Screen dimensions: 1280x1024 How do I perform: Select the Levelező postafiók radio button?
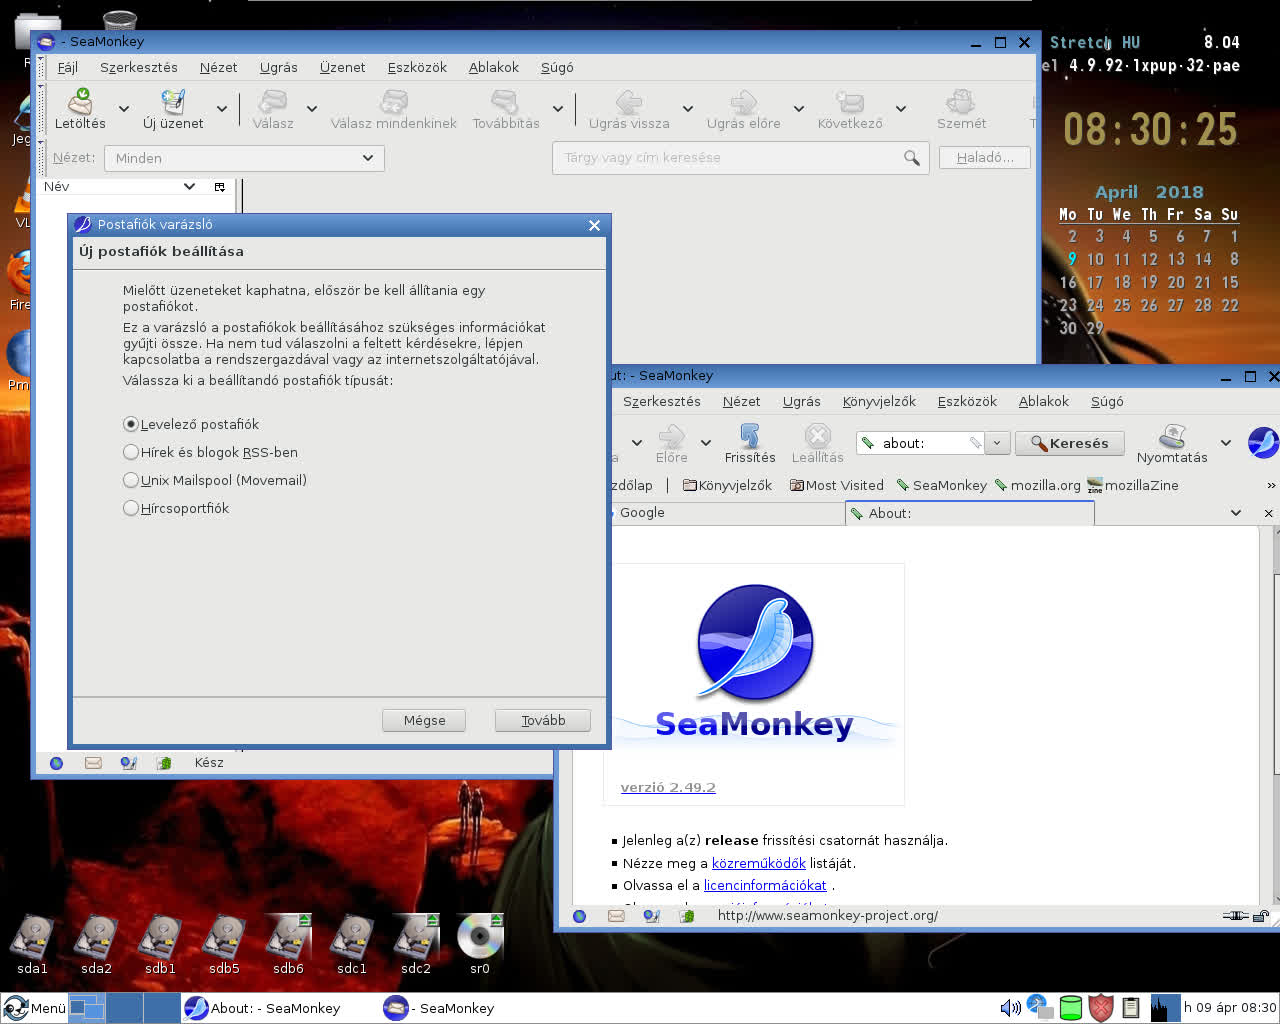[x=131, y=425]
